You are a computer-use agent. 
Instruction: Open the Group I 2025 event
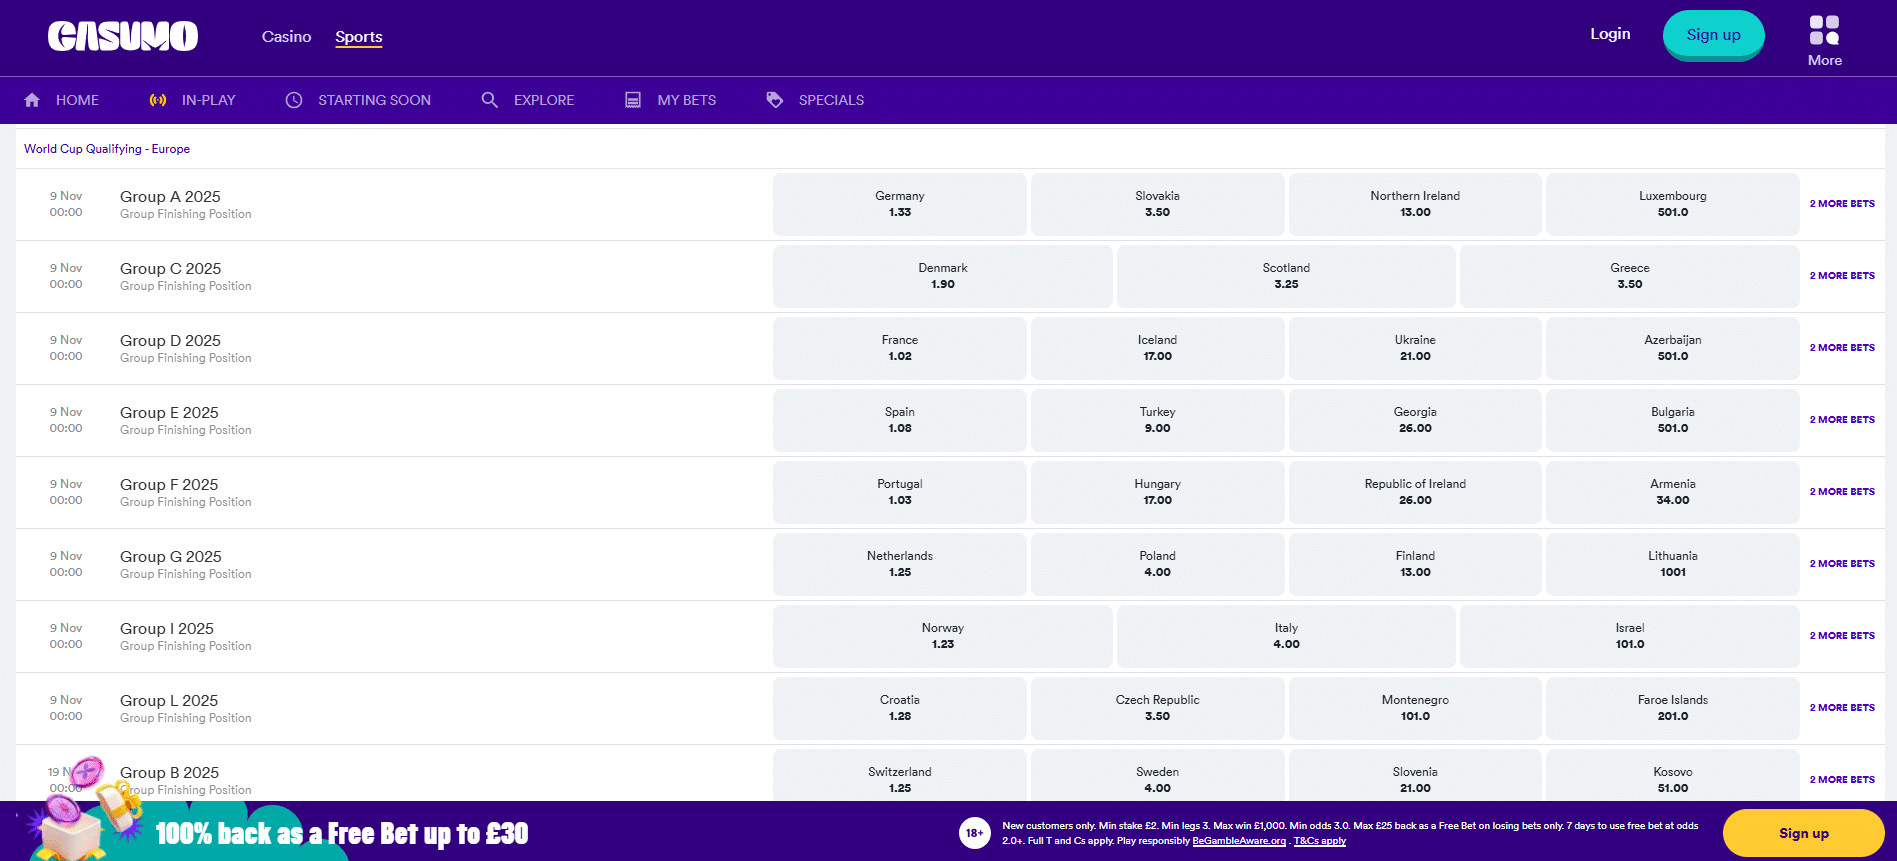tap(167, 629)
